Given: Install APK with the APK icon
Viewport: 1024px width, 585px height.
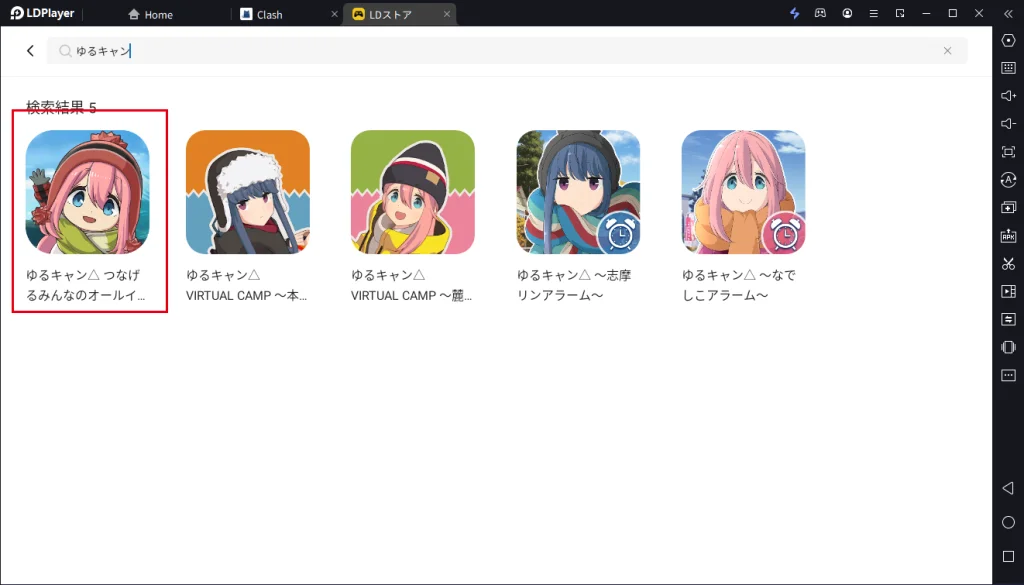Looking at the screenshot, I should pos(1008,236).
